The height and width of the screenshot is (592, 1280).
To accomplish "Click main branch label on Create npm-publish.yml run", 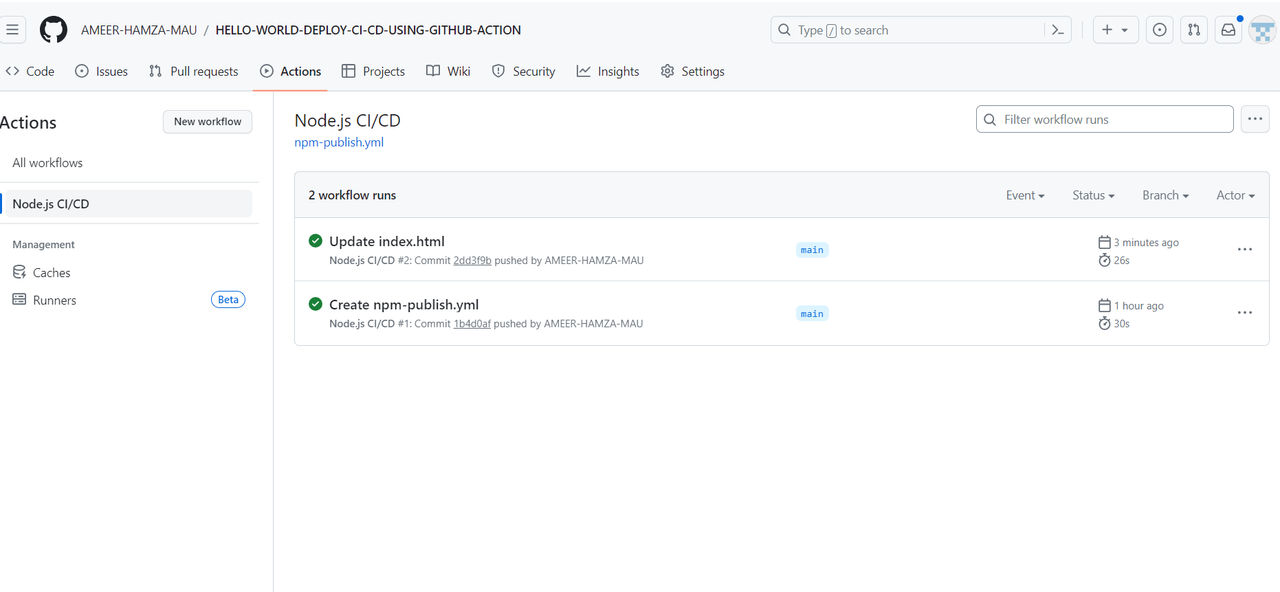I will (x=812, y=314).
